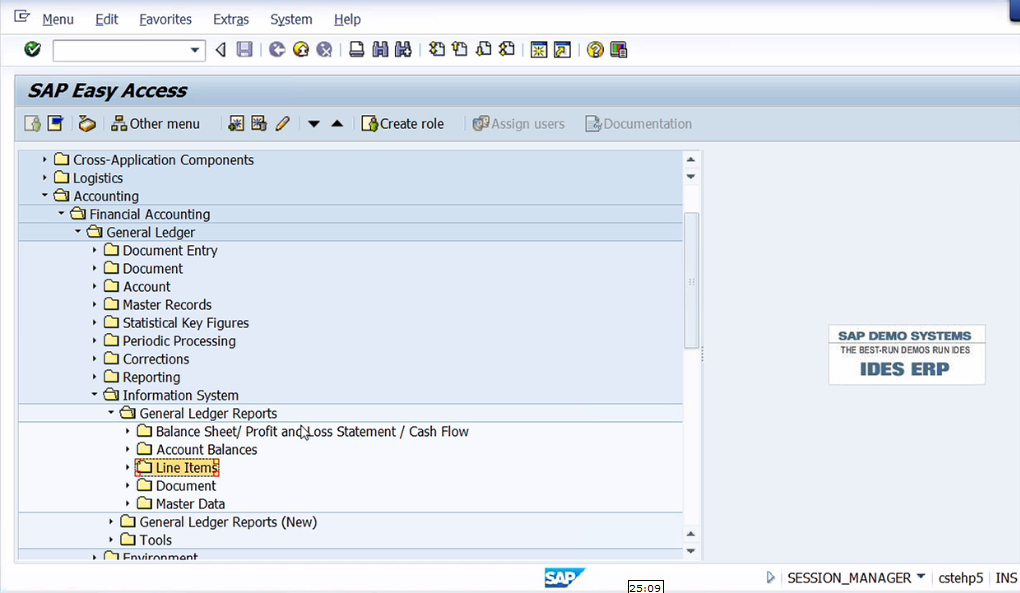The width and height of the screenshot is (1020, 593).
Task: Open the Menu menu
Action: (58, 20)
